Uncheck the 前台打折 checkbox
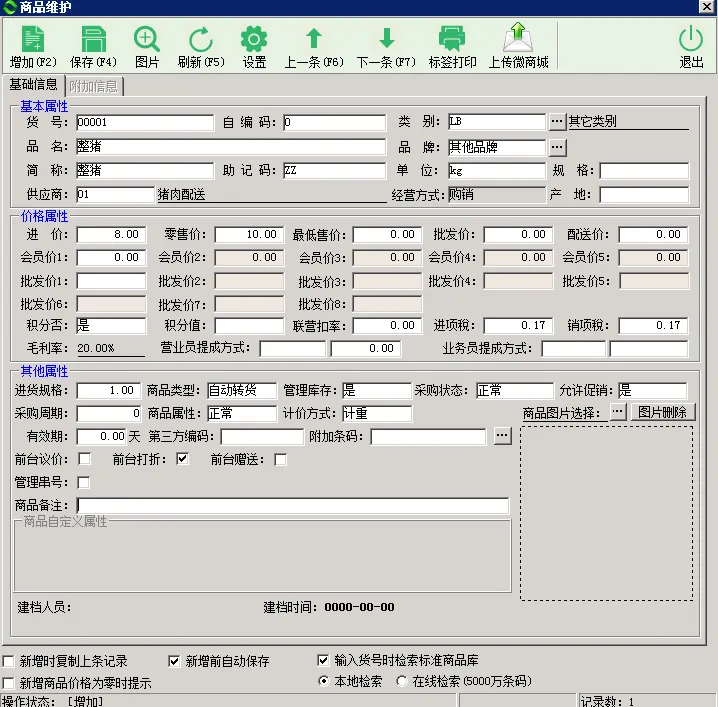This screenshot has width=718, height=707. (x=182, y=458)
